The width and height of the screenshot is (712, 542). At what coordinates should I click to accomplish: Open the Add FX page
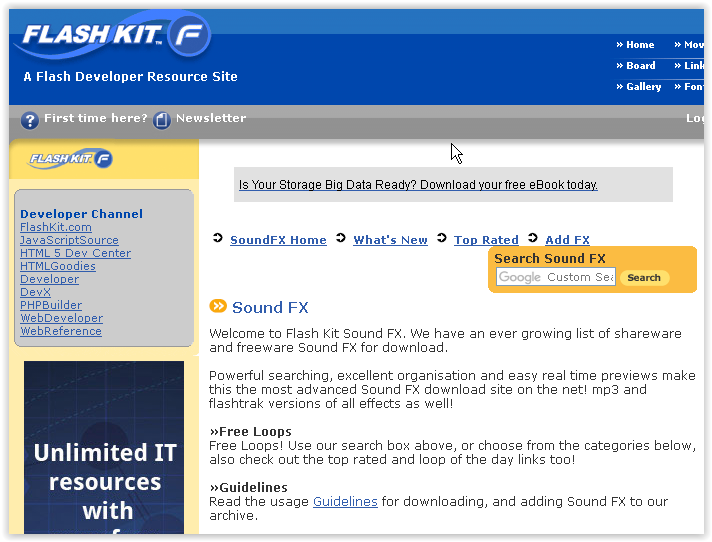pos(567,240)
